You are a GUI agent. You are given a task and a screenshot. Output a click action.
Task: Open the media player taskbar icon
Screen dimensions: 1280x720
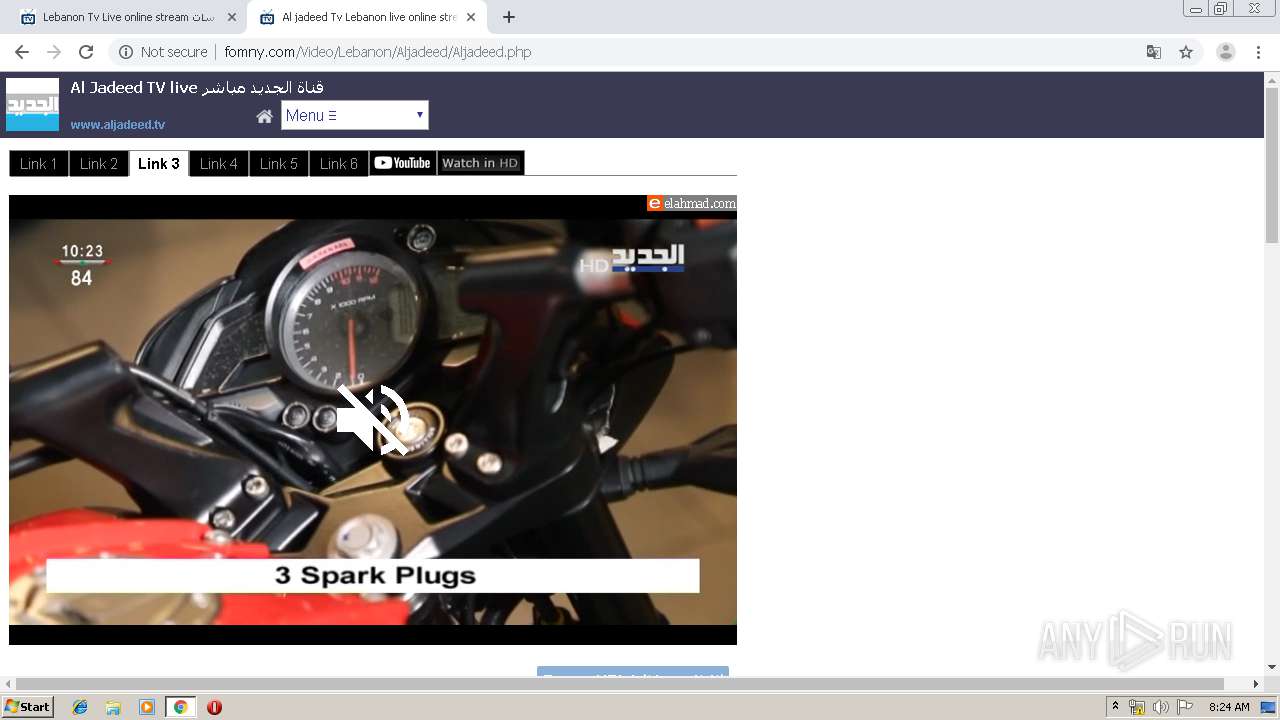click(147, 707)
